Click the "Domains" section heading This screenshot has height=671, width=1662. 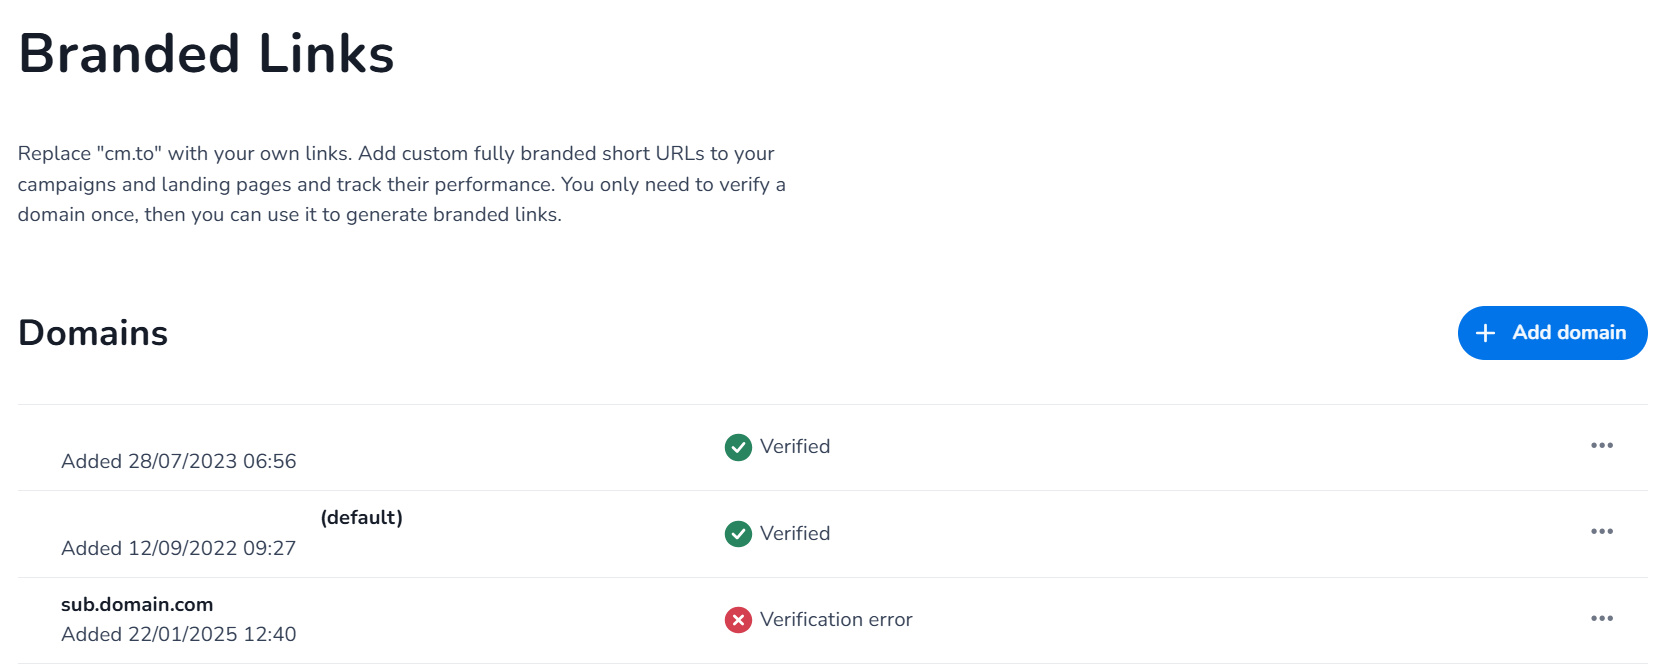(x=93, y=333)
